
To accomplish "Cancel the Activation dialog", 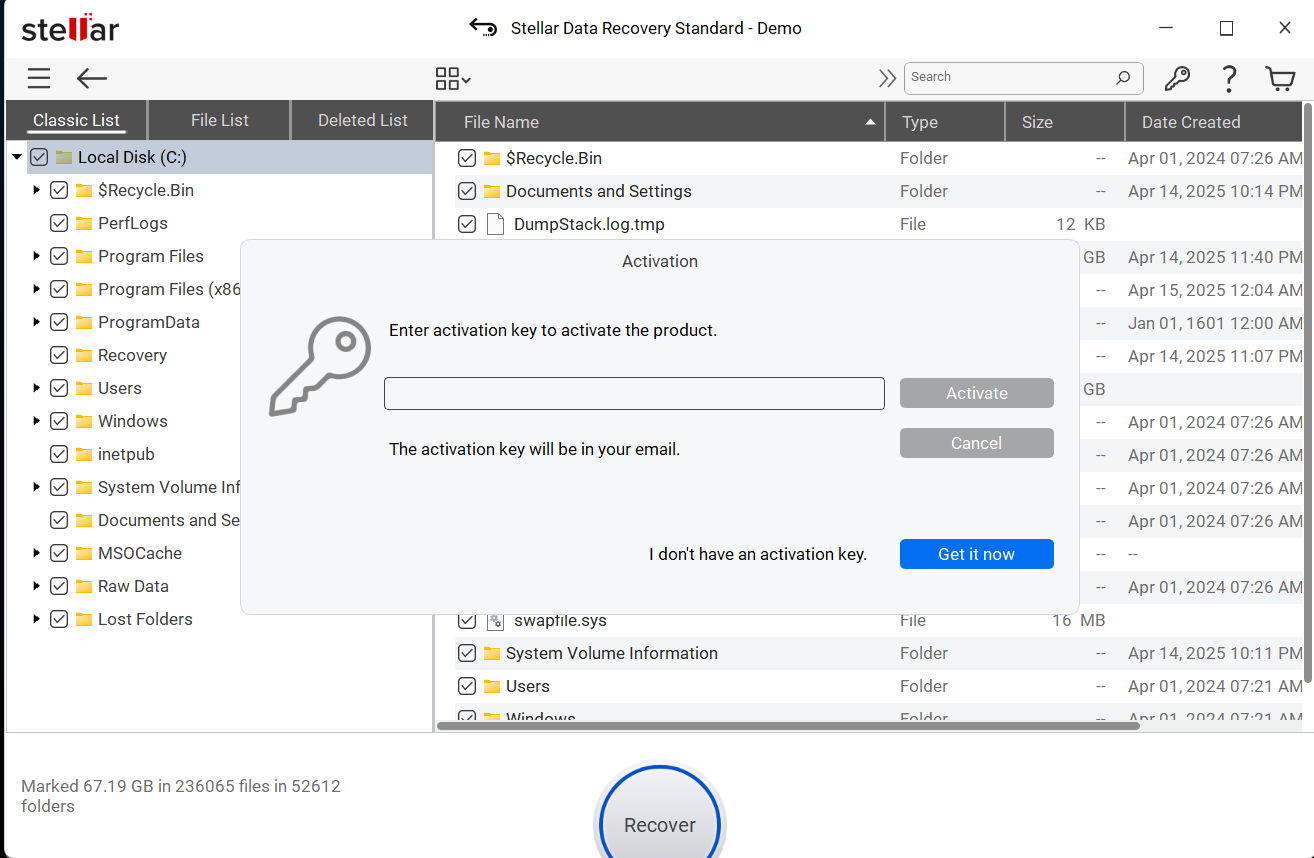I will (x=977, y=443).
